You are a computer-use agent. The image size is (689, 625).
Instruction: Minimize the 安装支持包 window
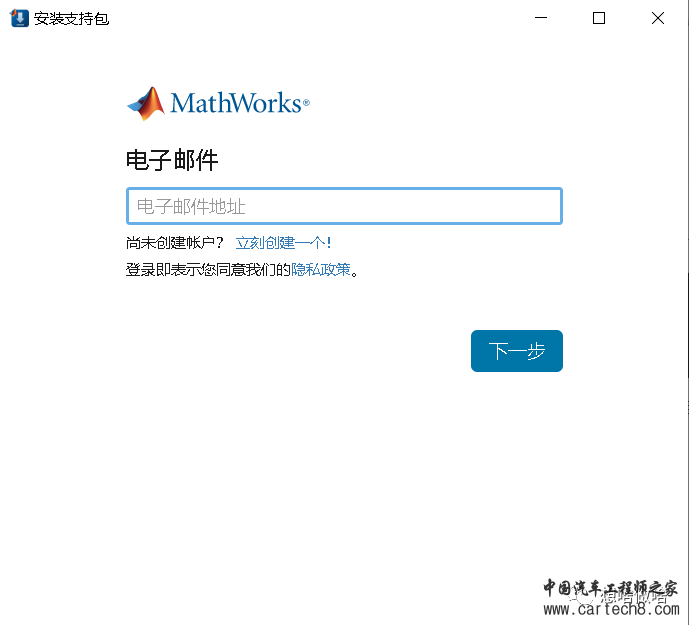click(x=540, y=18)
